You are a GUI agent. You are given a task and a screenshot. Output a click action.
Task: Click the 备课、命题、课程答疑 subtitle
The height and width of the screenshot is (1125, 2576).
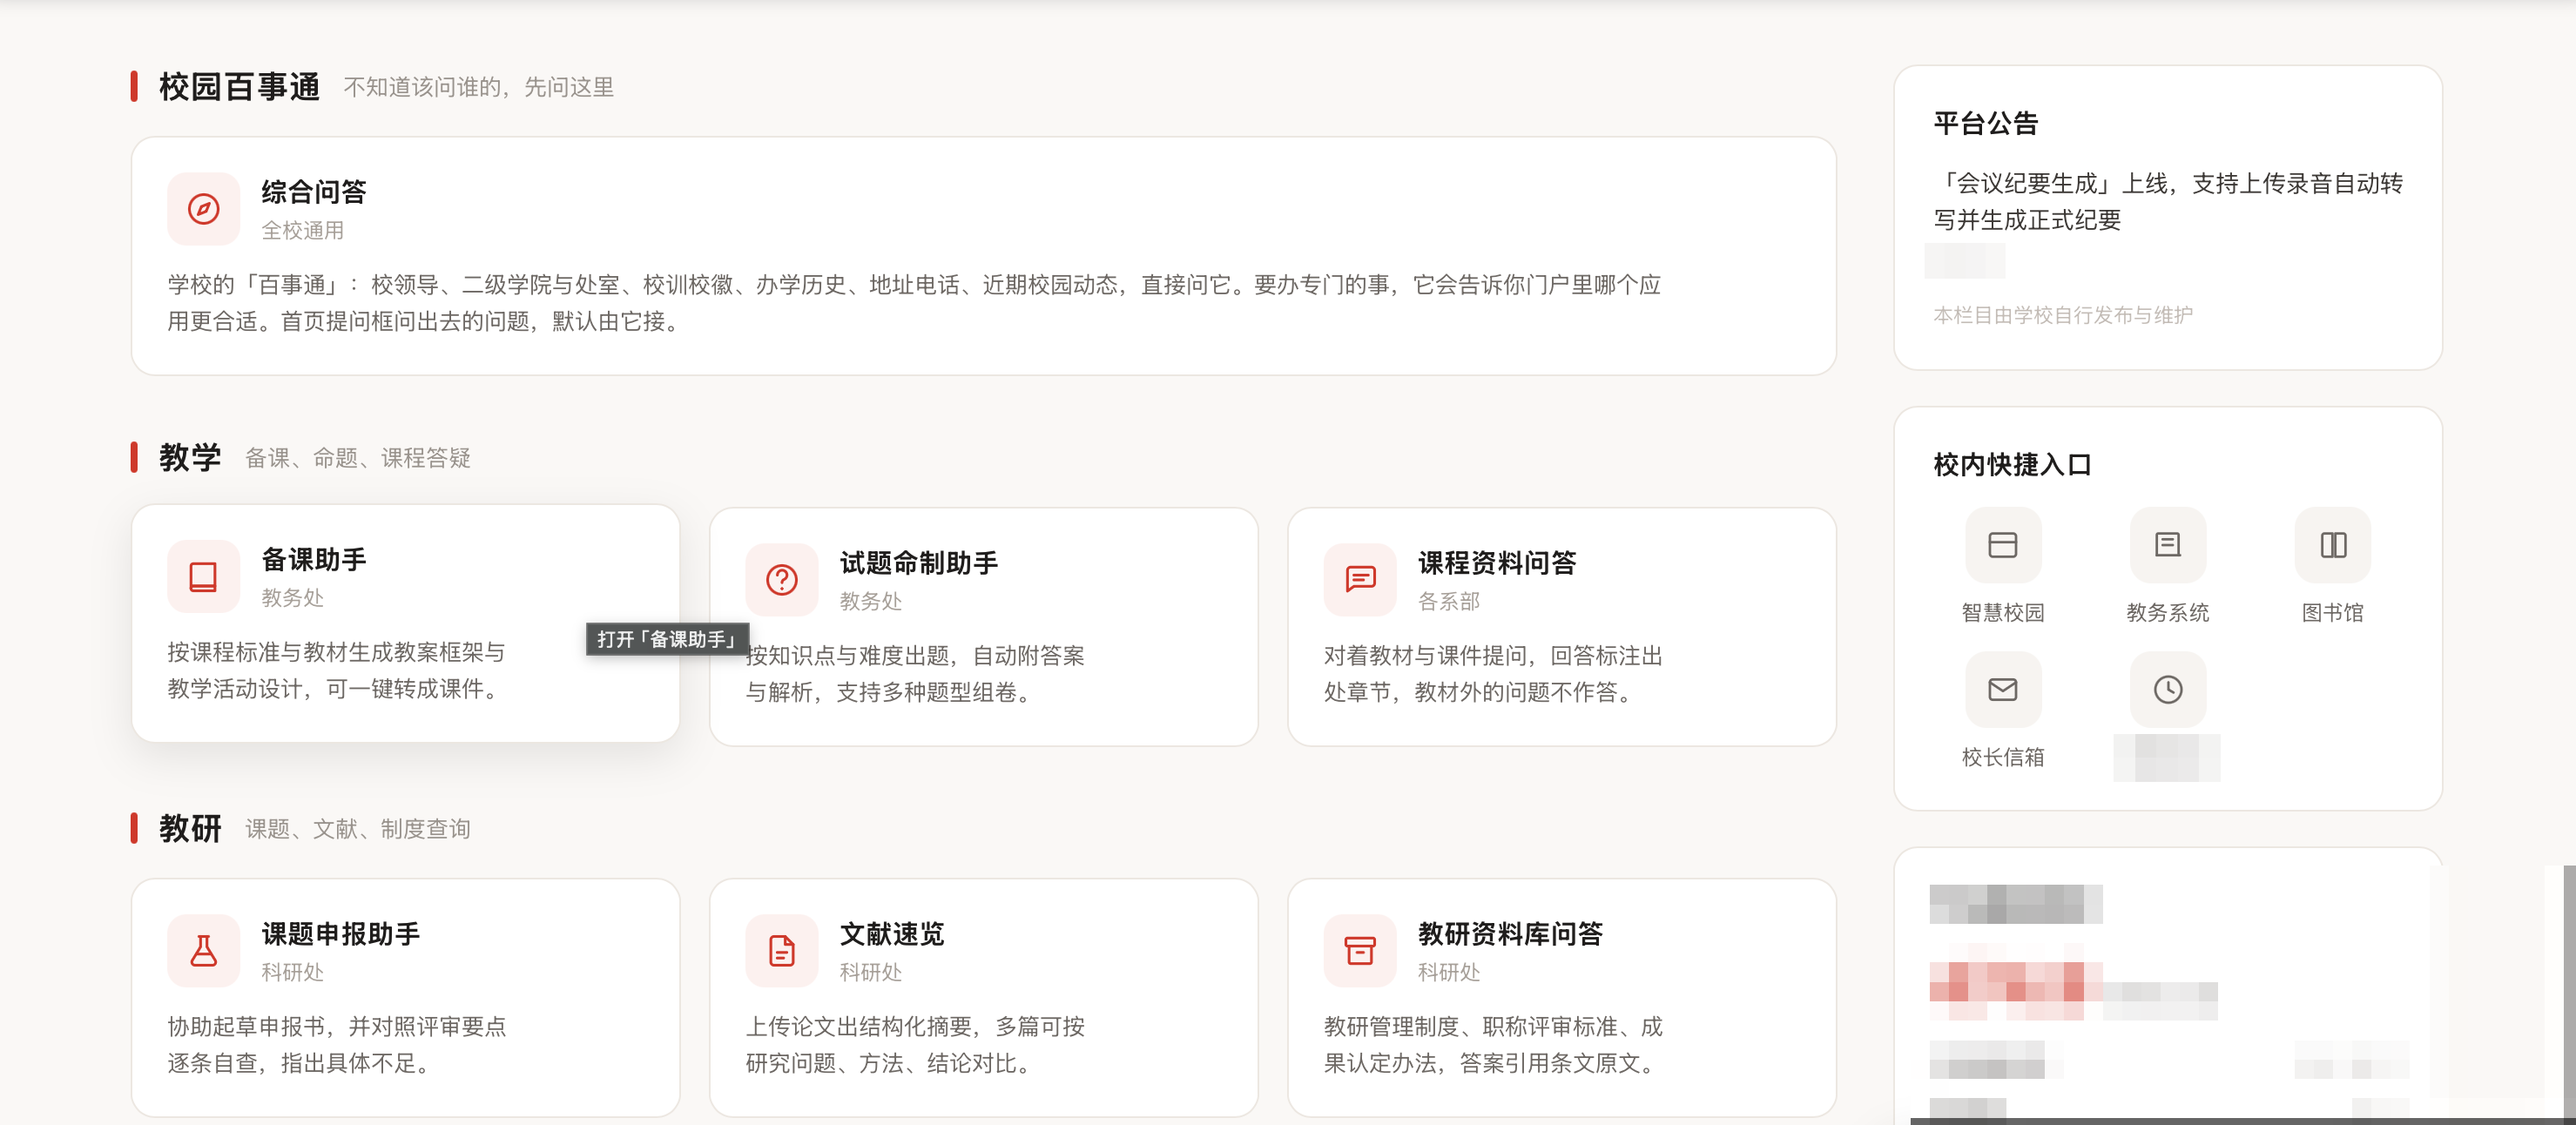tap(357, 458)
